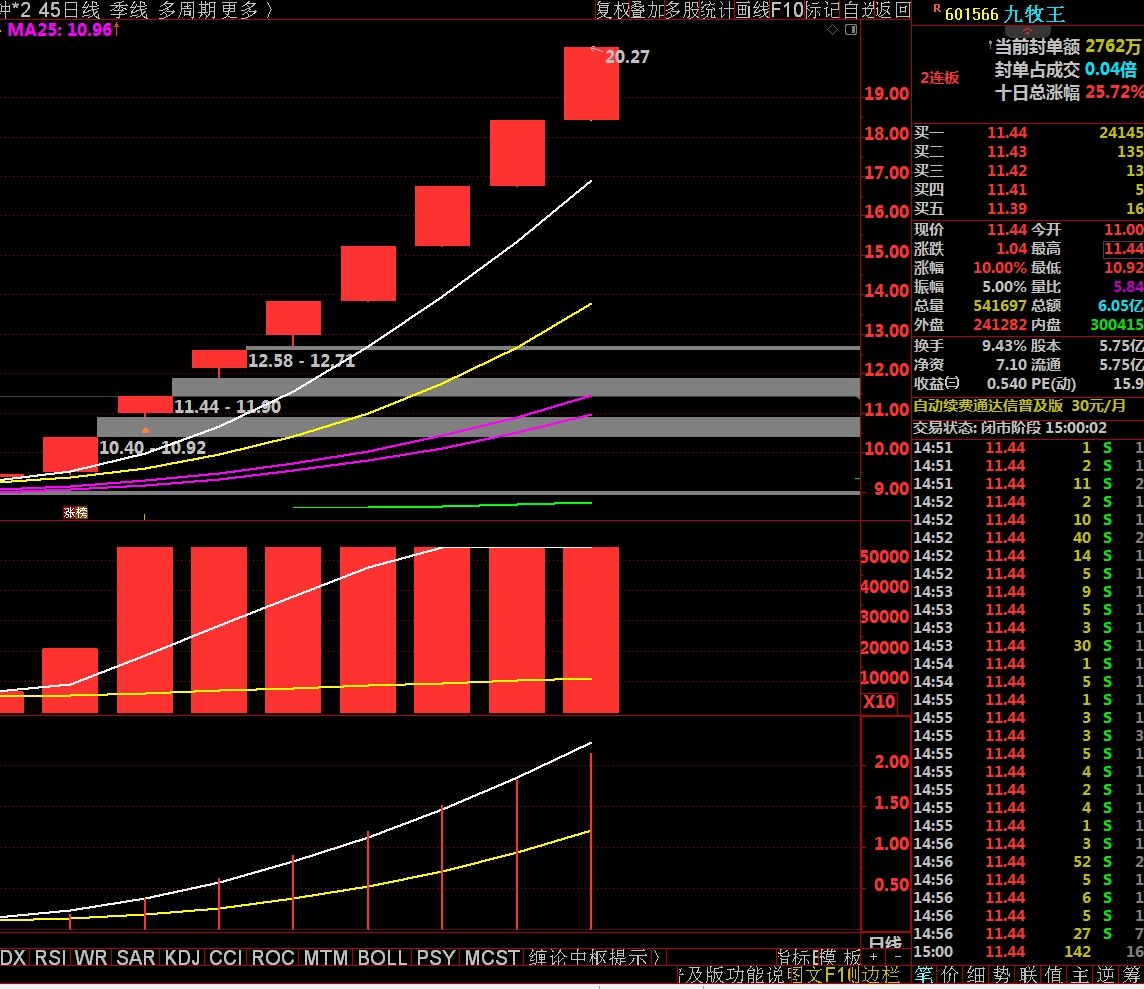The image size is (1144, 989).
Task: Click the 20.27 high price label
Action: 627,57
